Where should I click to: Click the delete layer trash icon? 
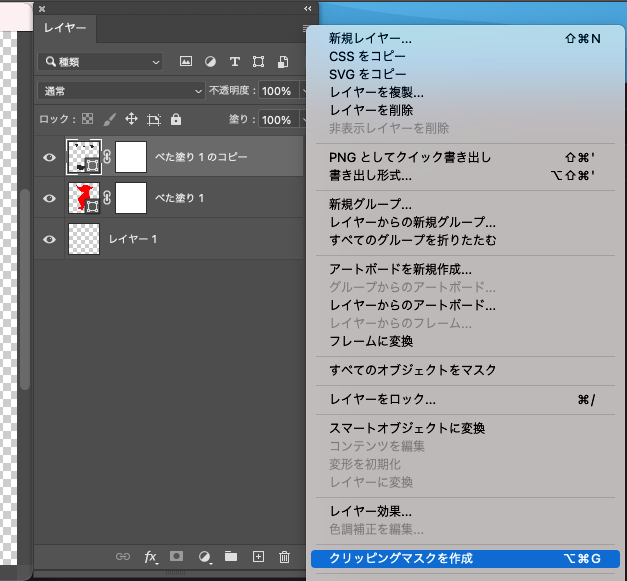click(284, 557)
